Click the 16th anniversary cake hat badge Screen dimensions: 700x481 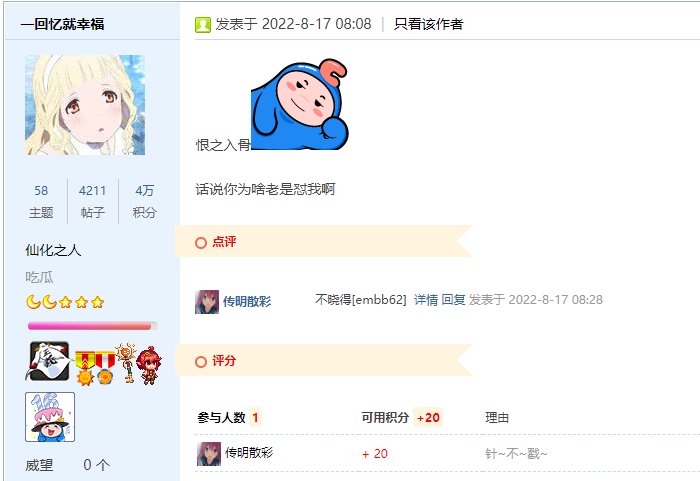pyautogui.click(x=50, y=417)
